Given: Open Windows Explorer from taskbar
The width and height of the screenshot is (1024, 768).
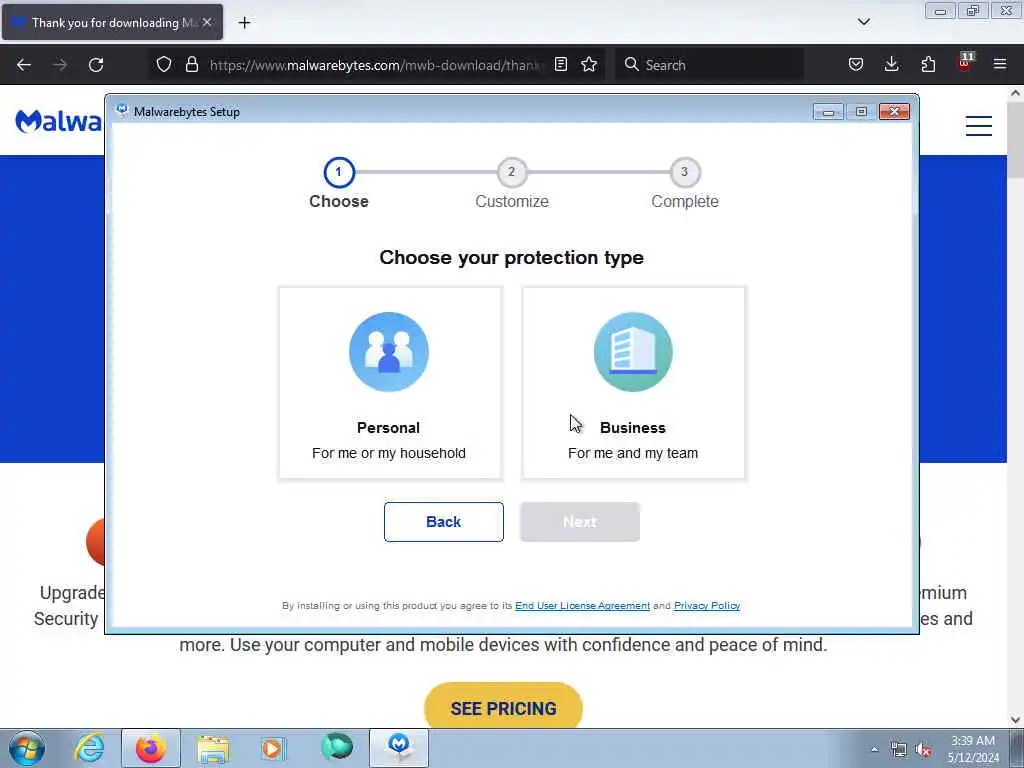Looking at the screenshot, I should point(213,748).
